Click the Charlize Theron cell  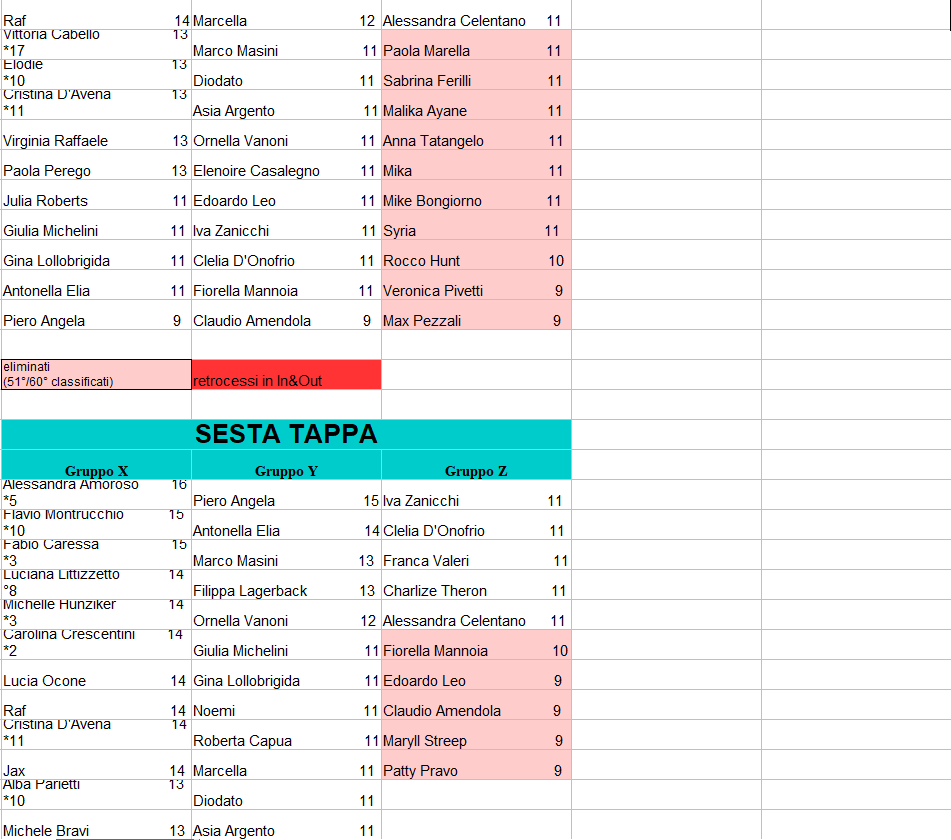point(435,591)
